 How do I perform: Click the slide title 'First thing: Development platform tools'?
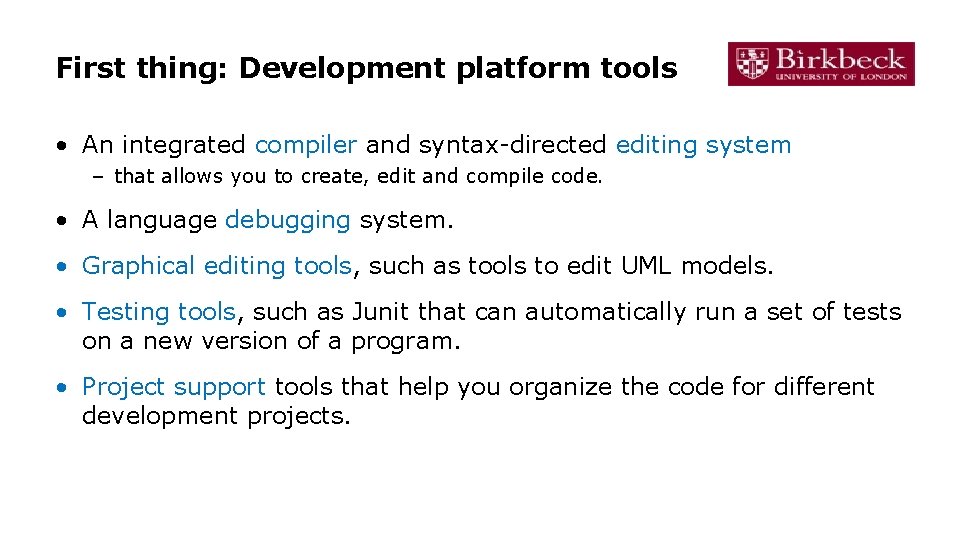click(367, 67)
